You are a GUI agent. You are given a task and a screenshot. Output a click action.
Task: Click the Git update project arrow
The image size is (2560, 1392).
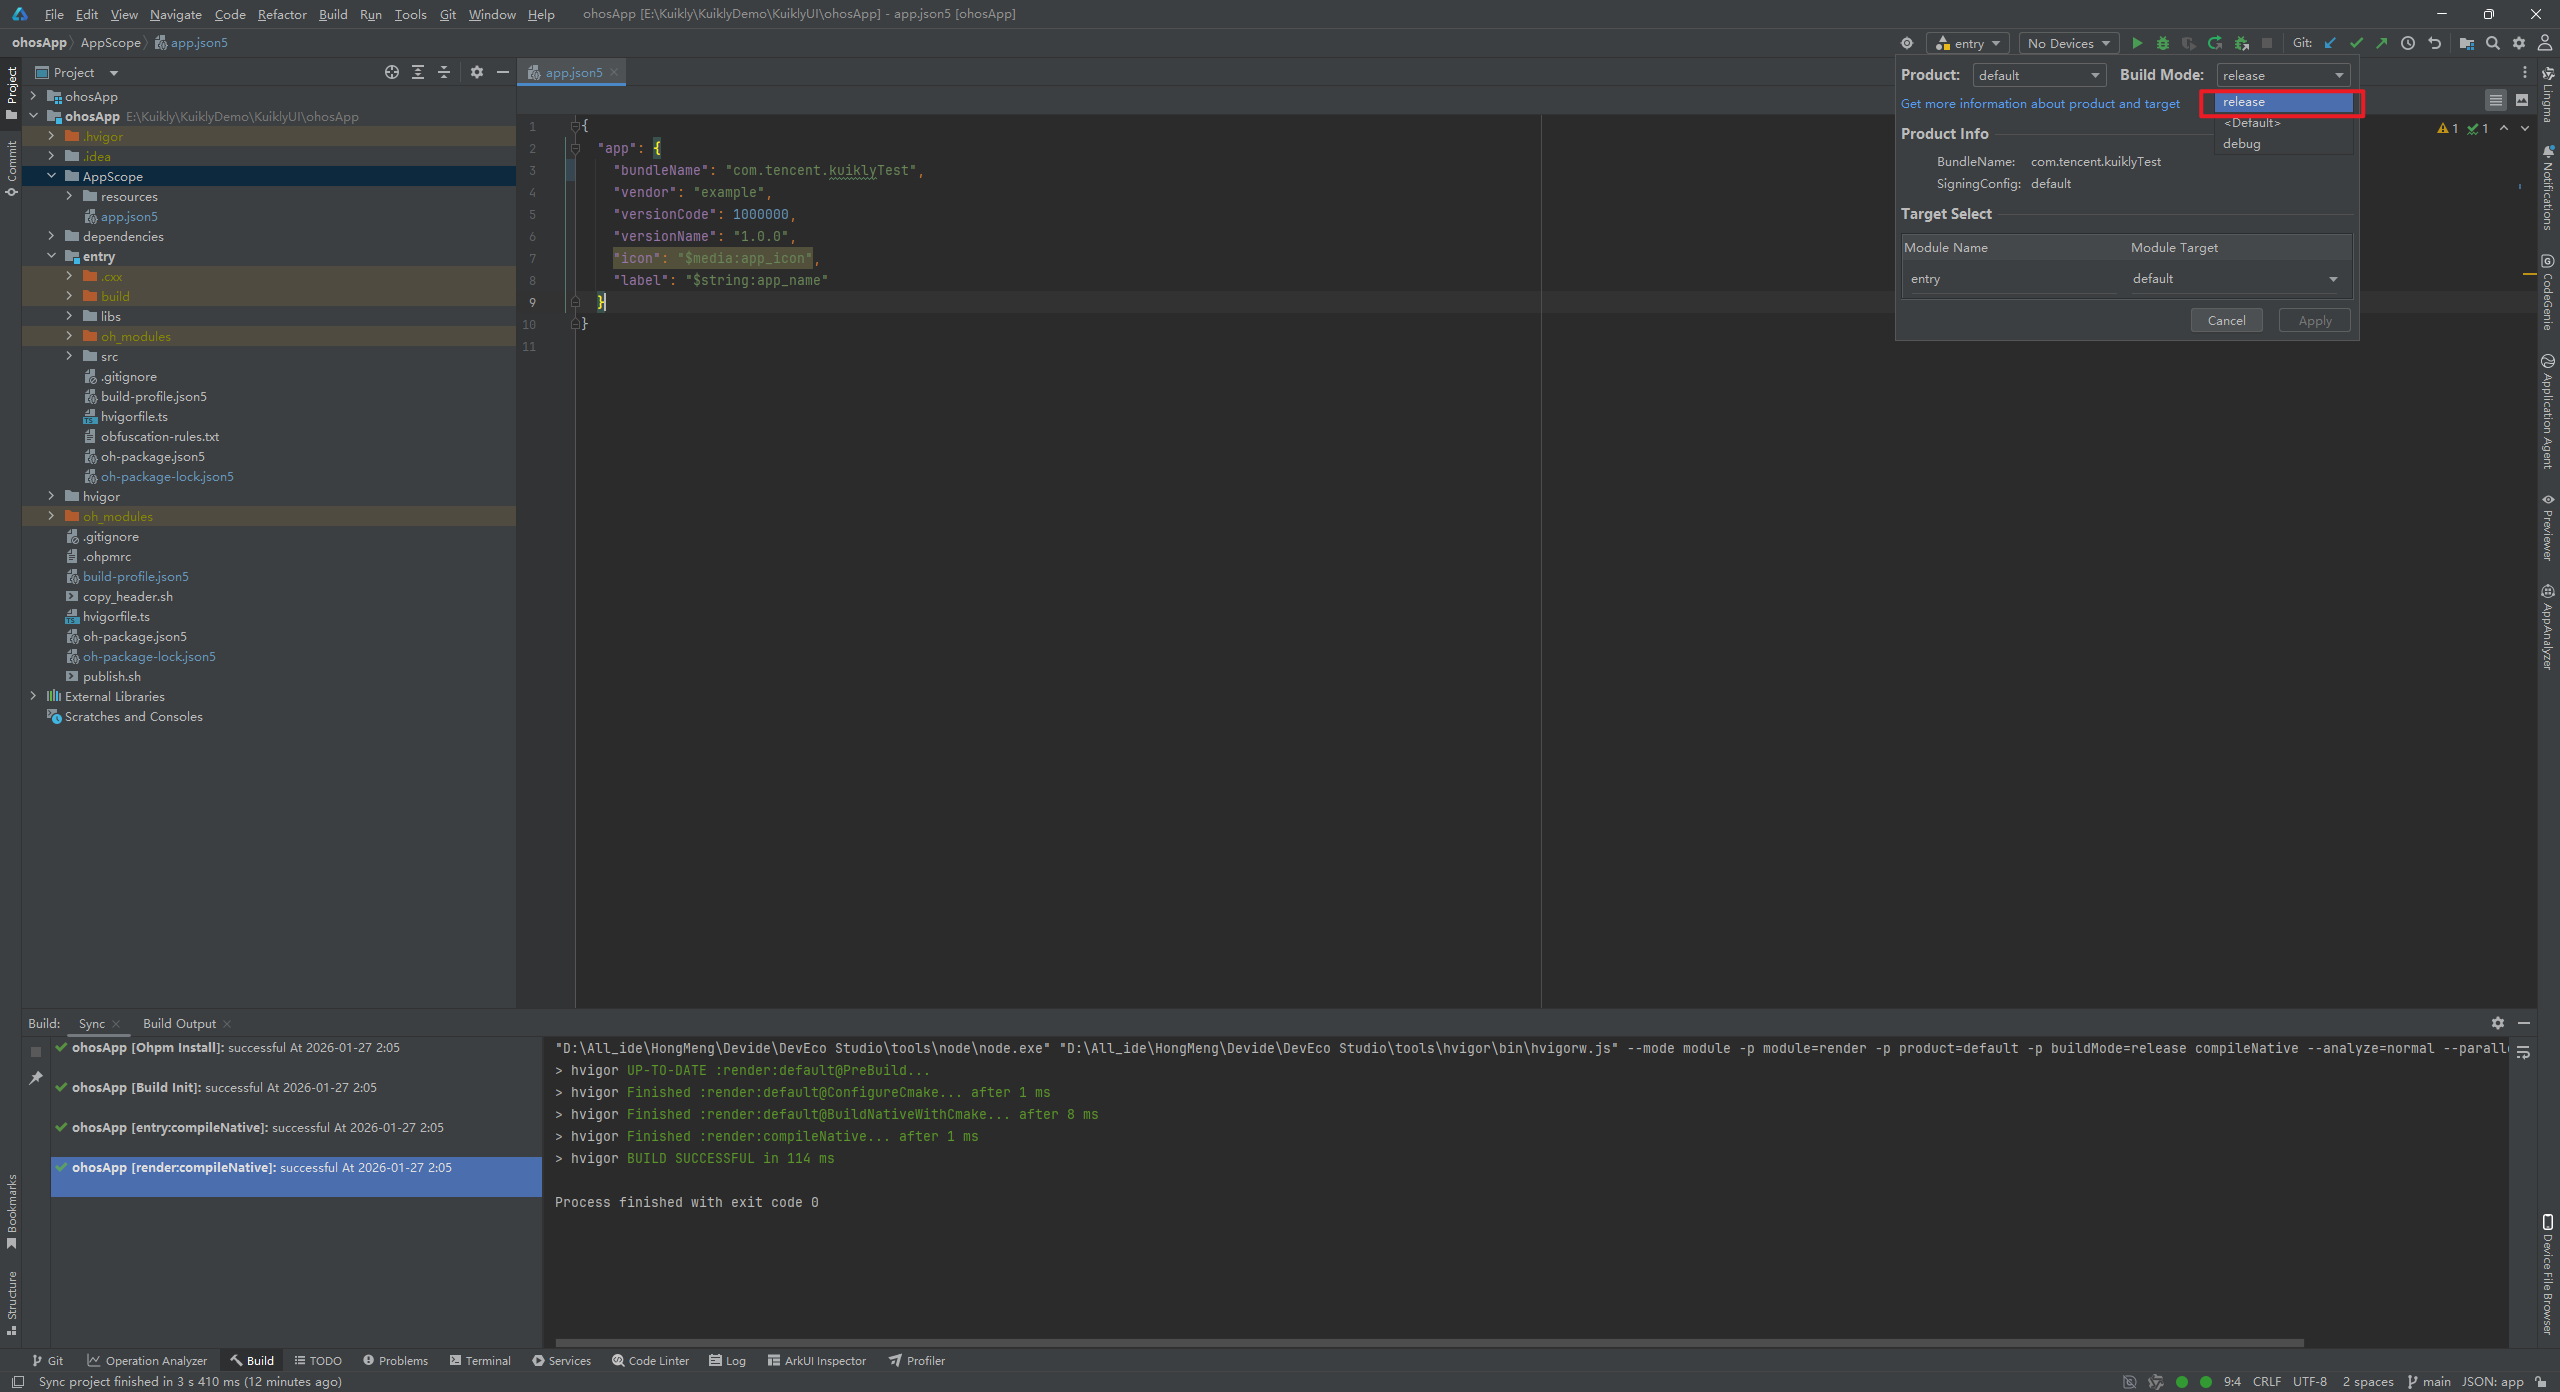tap(2330, 43)
